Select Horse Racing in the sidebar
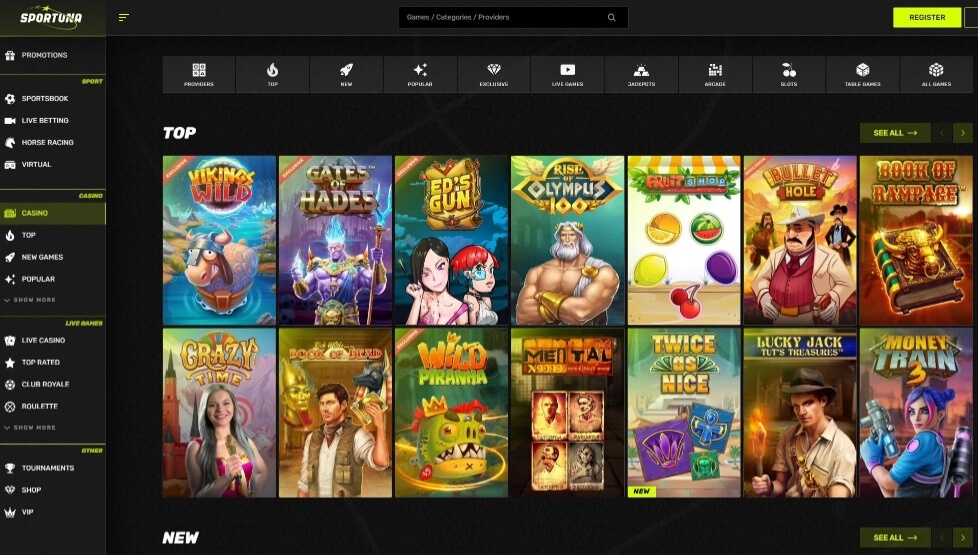 (x=53, y=142)
